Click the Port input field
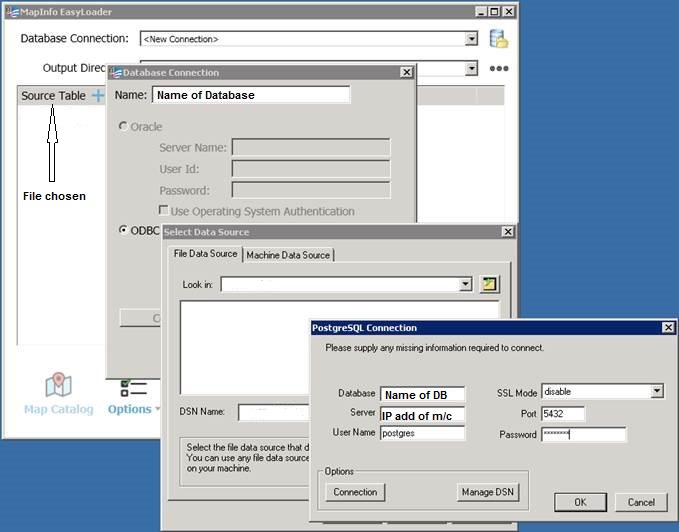The width and height of the screenshot is (679, 532). tap(563, 413)
